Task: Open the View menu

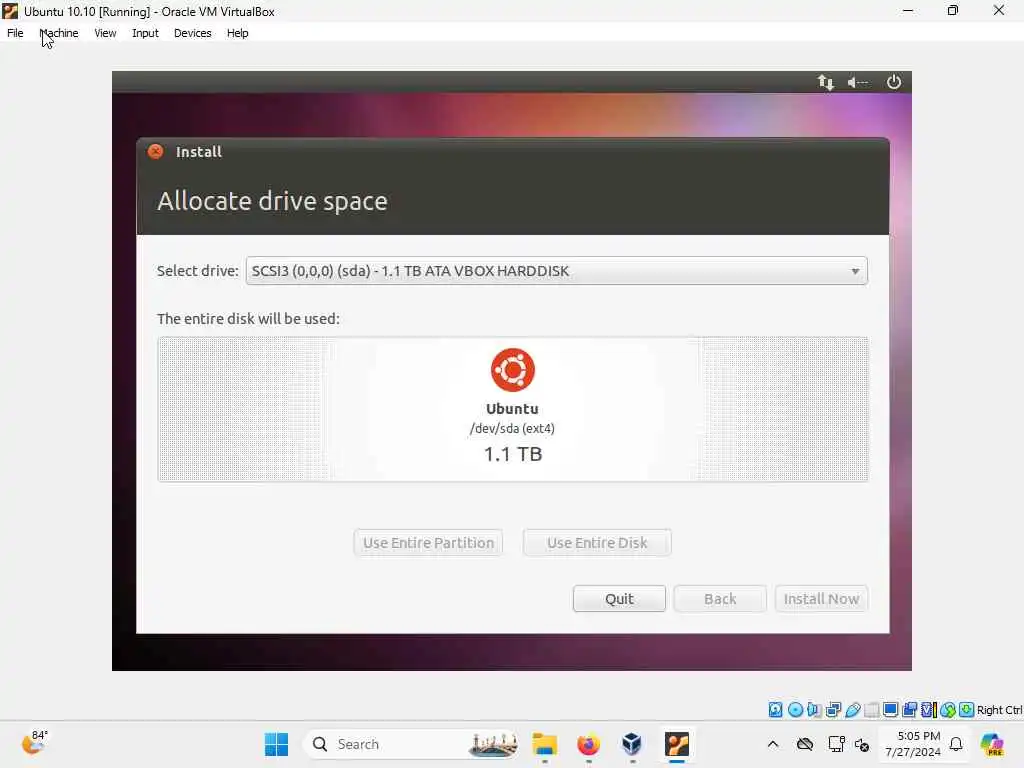Action: (x=105, y=33)
